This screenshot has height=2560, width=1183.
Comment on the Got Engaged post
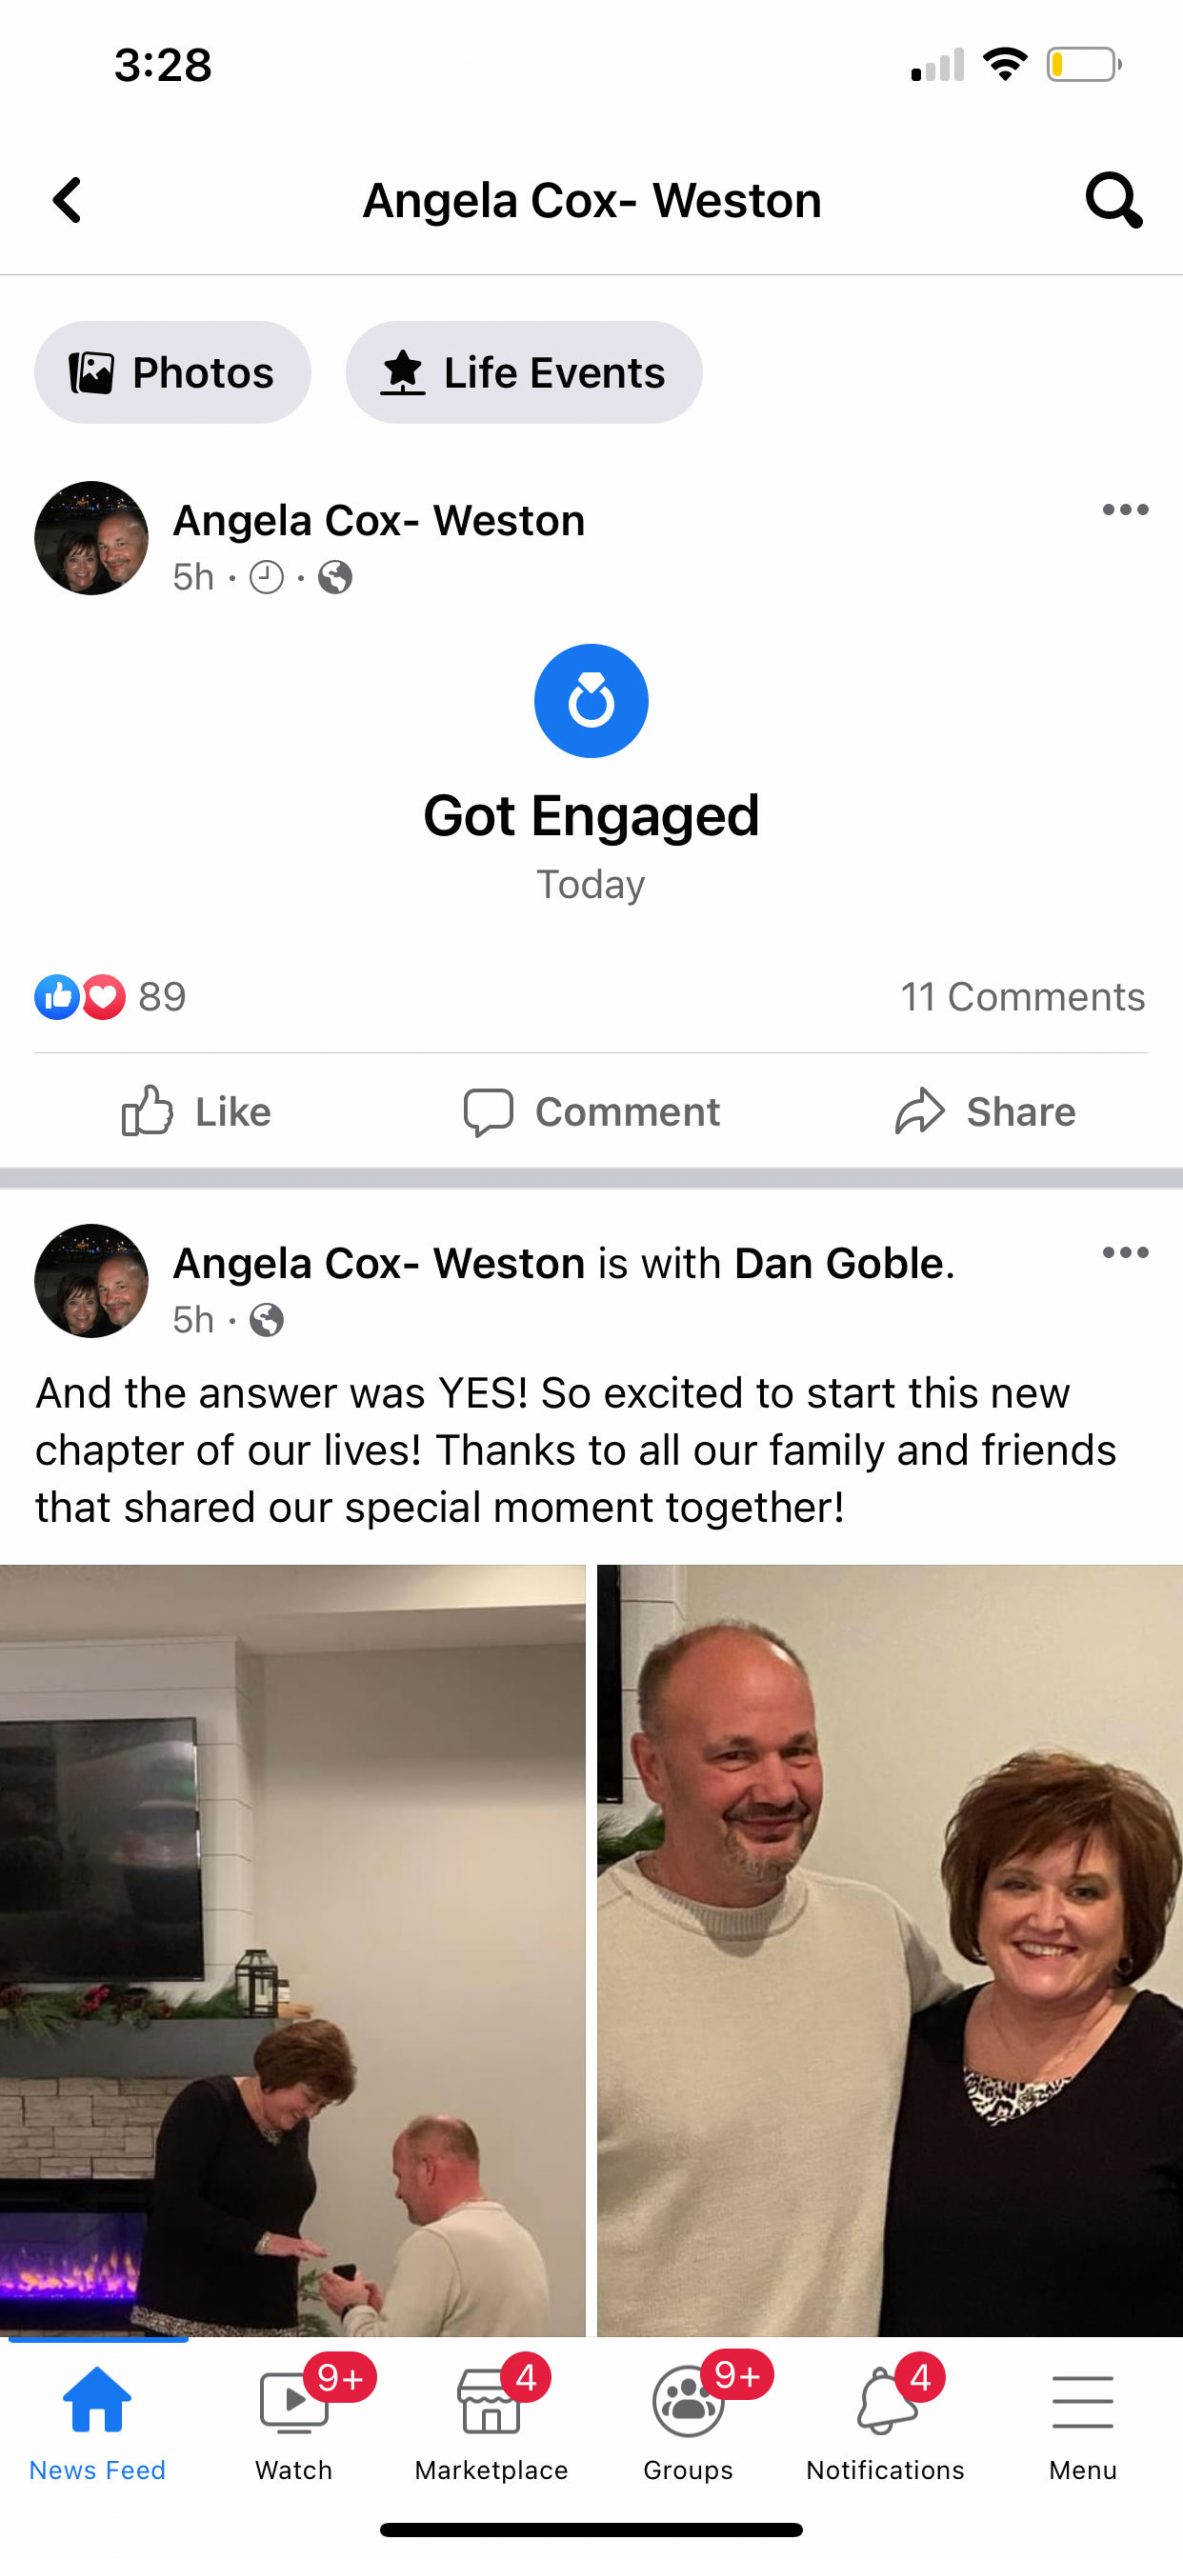coord(591,1111)
